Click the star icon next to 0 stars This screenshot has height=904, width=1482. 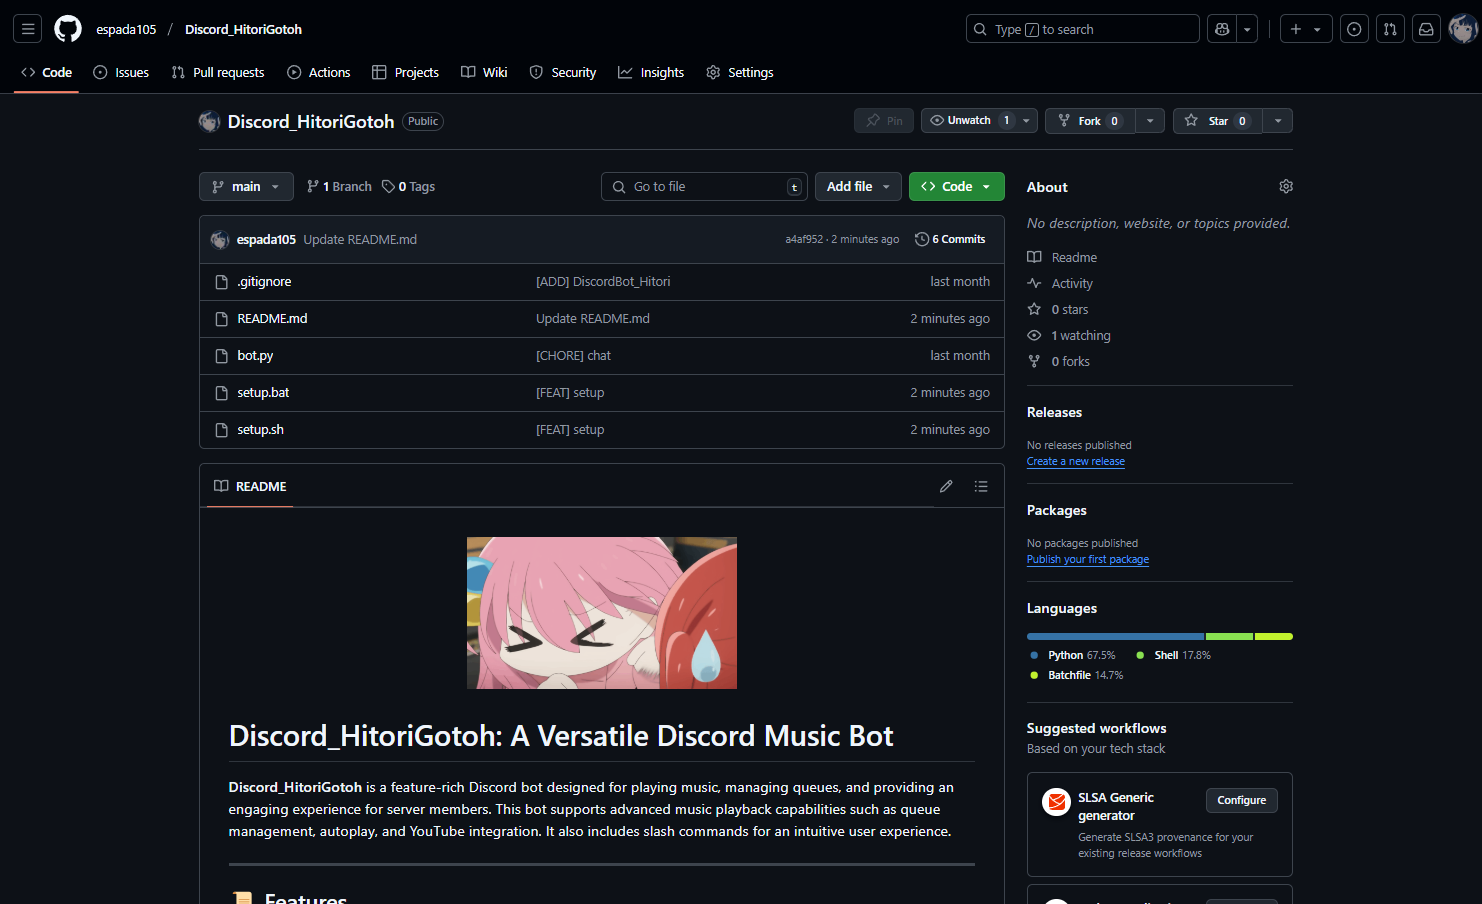[x=1034, y=309]
